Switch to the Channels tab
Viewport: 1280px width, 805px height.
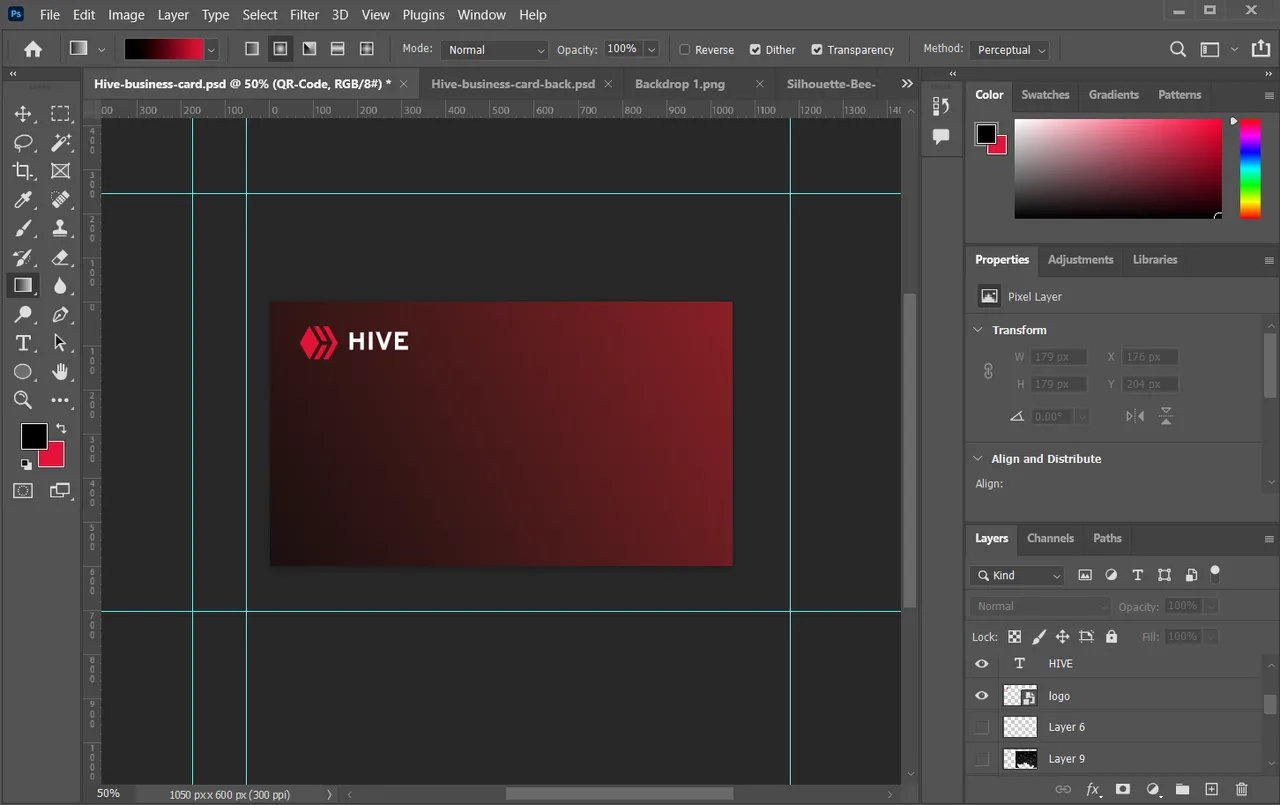click(x=1050, y=538)
